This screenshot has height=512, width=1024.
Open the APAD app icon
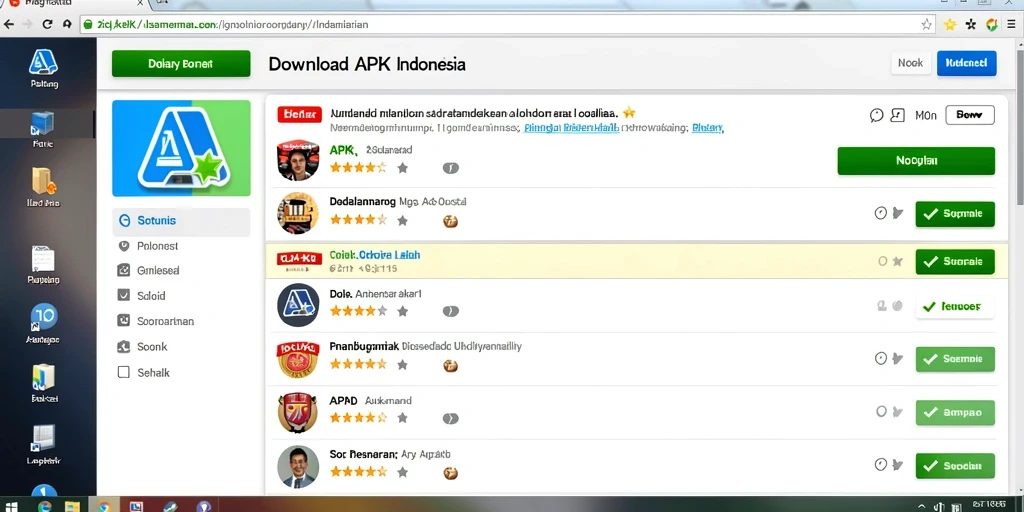click(298, 412)
